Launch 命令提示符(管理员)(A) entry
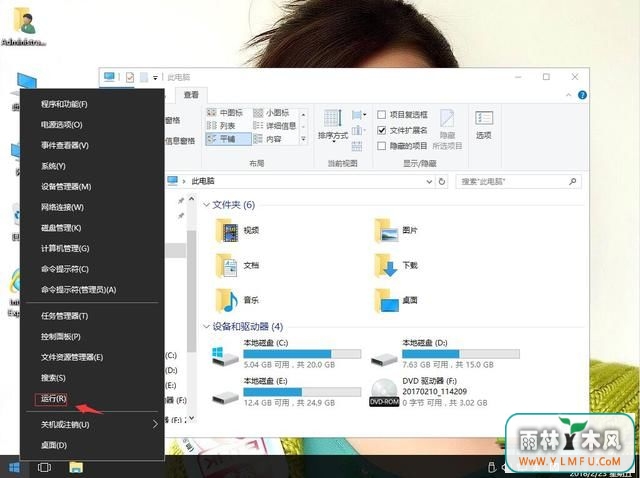Screen dimensions: 640x478 point(78,289)
